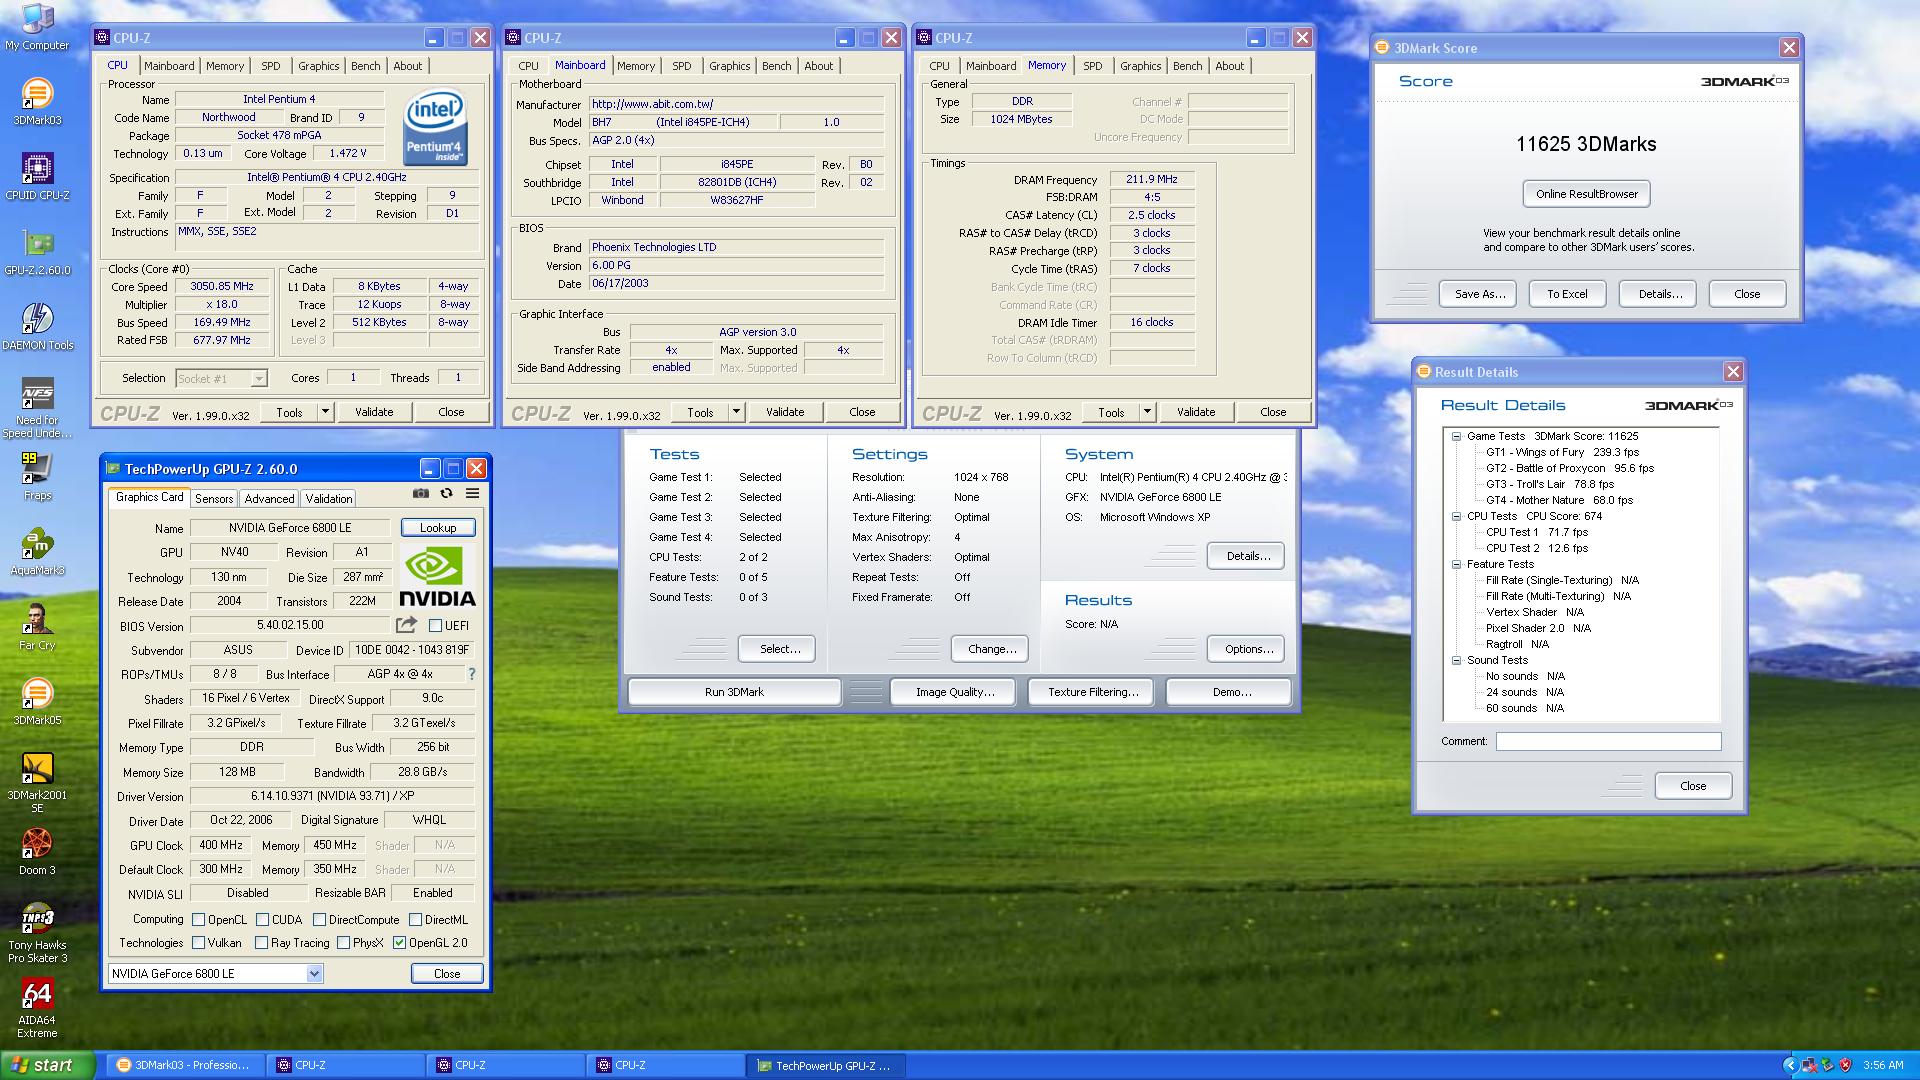Viewport: 1920px width, 1080px height.
Task: Click the Comment input field
Action: 1608,741
